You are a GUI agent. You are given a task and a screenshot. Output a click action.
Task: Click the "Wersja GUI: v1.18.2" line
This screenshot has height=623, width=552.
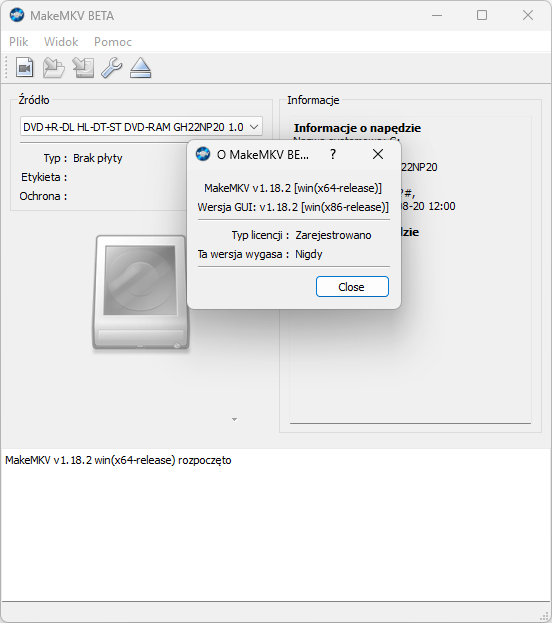(293, 207)
